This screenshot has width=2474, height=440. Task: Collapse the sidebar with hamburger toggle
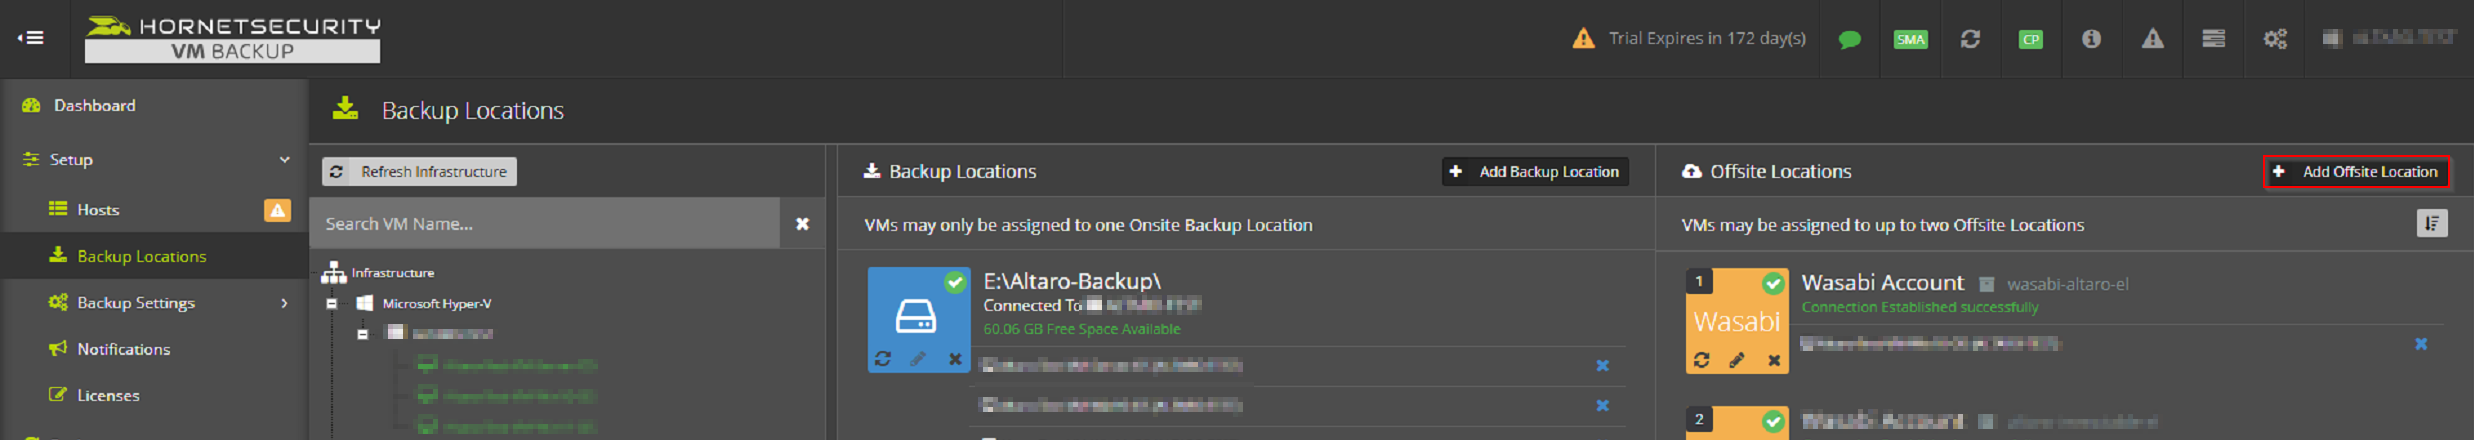pyautogui.click(x=32, y=38)
